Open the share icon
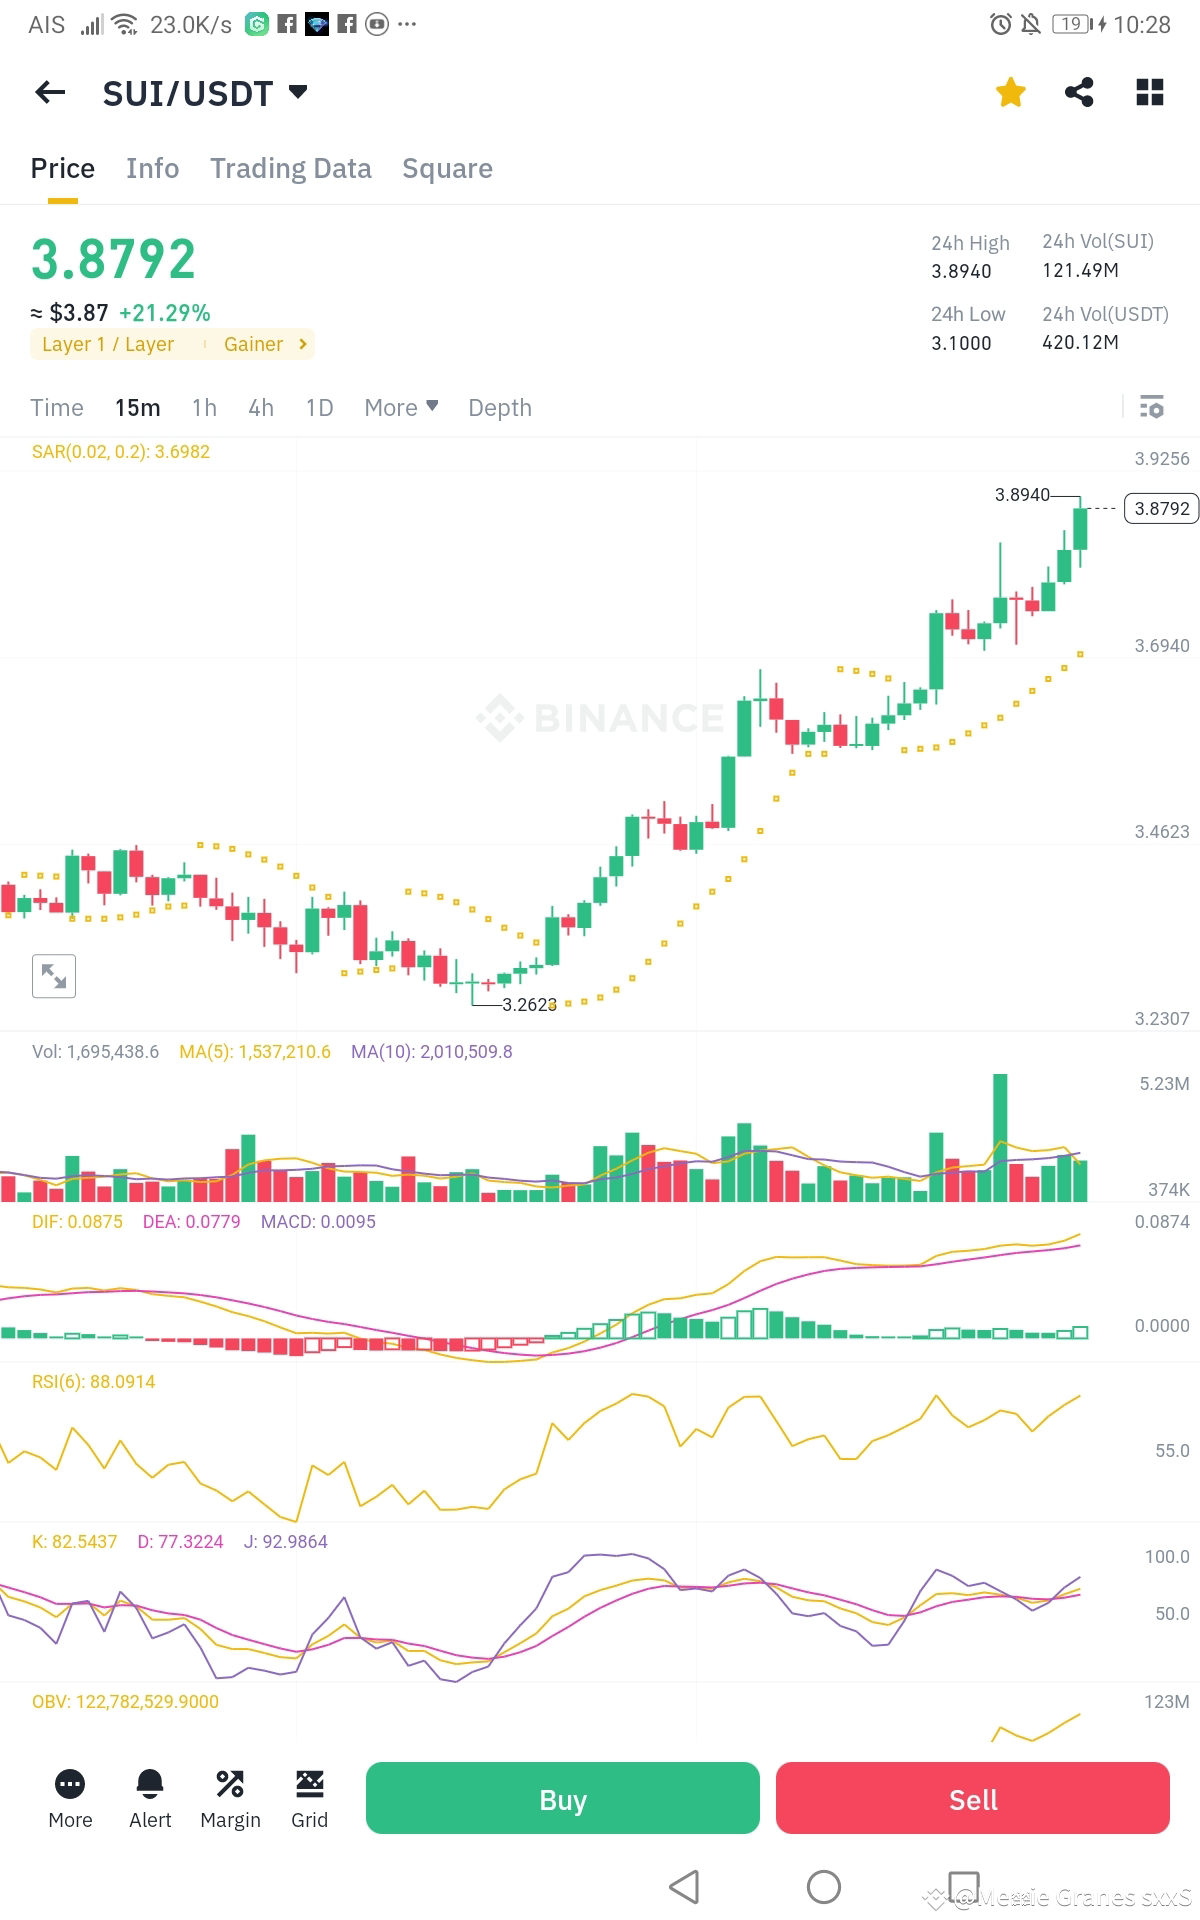 [1079, 93]
